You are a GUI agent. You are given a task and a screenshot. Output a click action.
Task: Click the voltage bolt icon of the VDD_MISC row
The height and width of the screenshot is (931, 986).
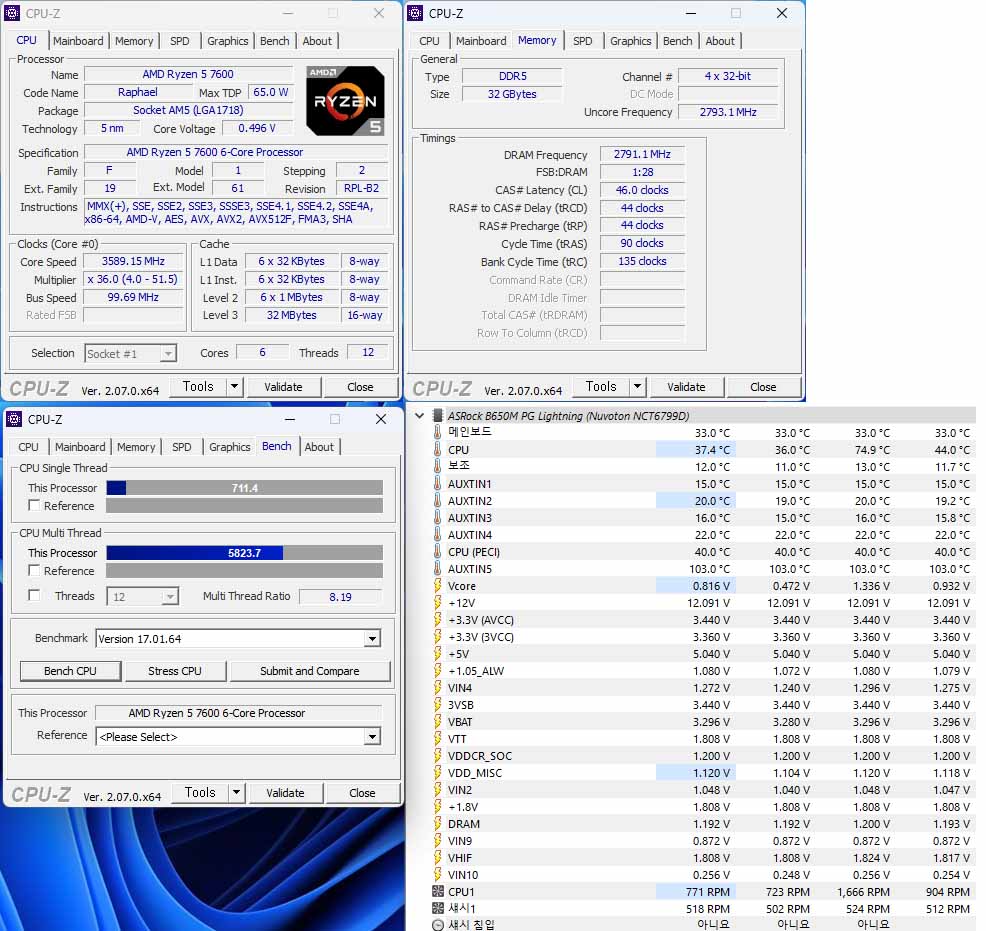pos(437,772)
